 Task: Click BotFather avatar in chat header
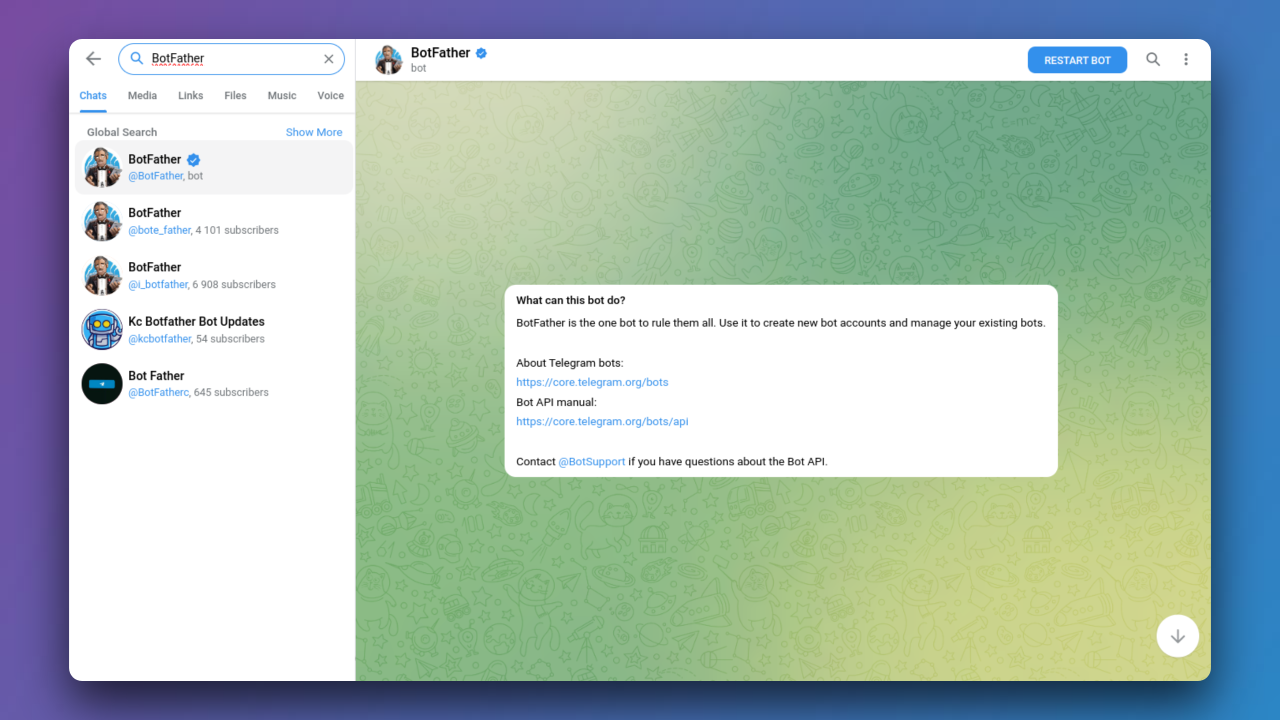click(389, 60)
